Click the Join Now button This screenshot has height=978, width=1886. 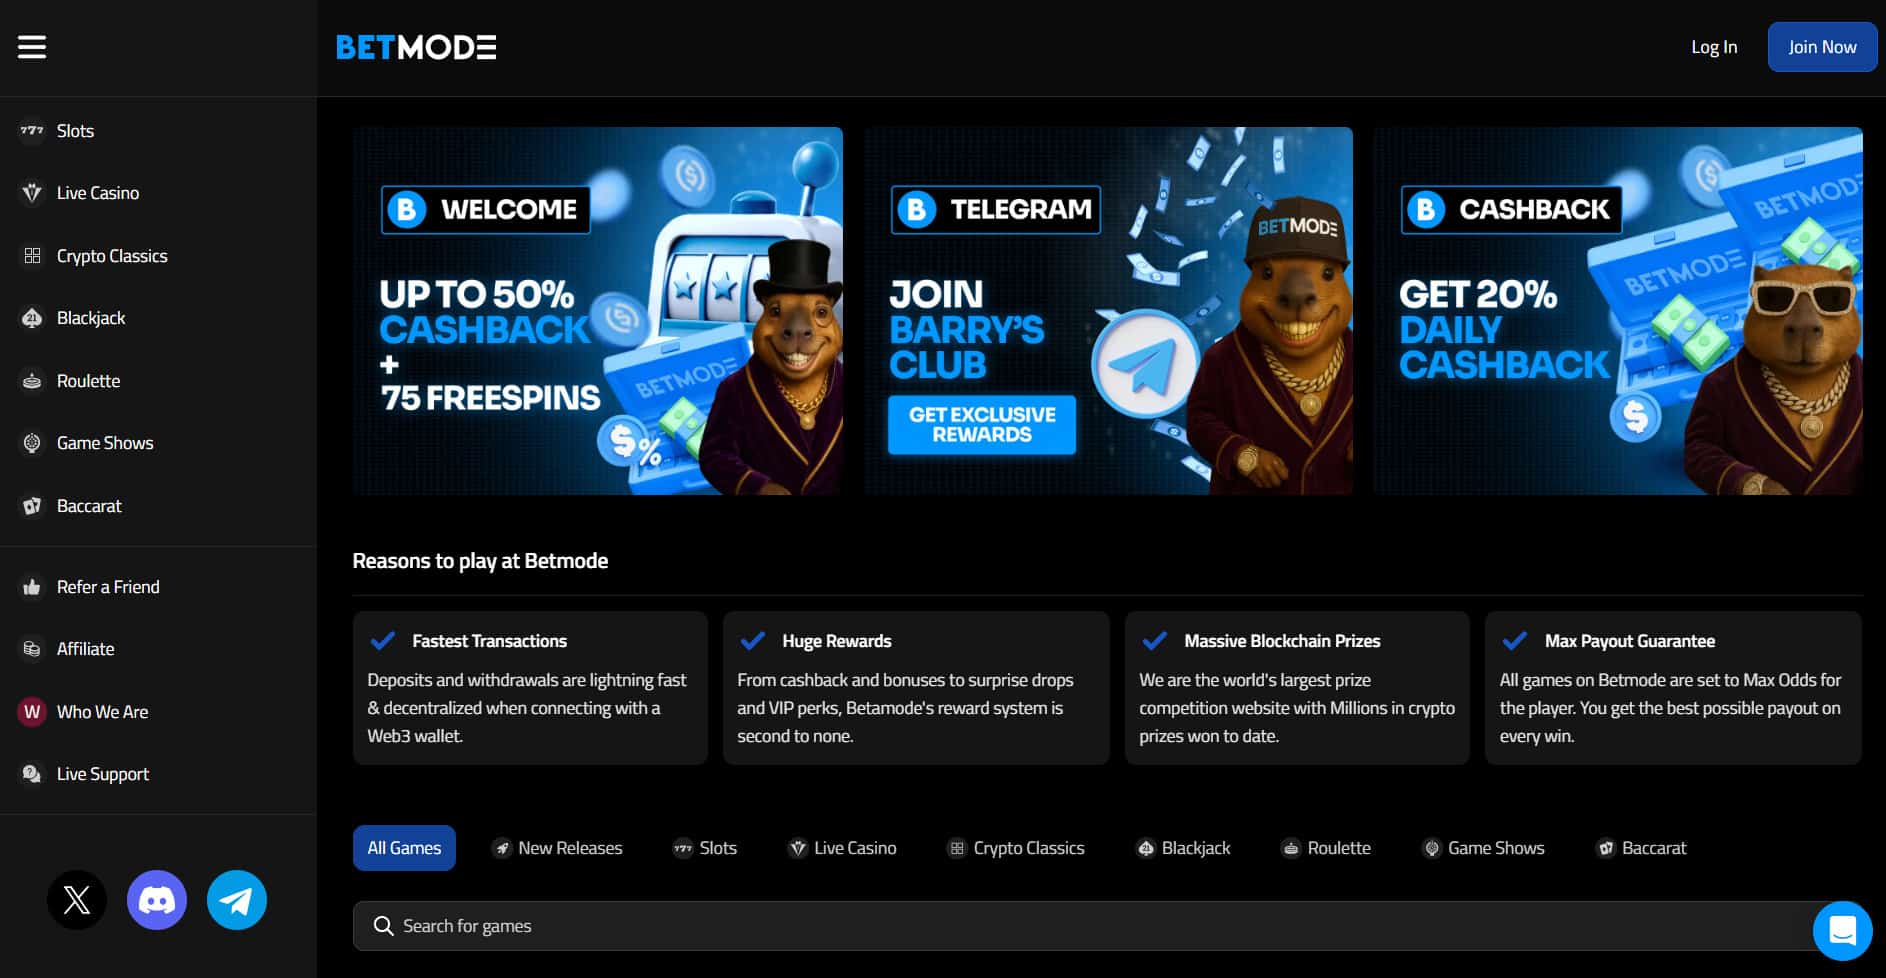click(1822, 47)
